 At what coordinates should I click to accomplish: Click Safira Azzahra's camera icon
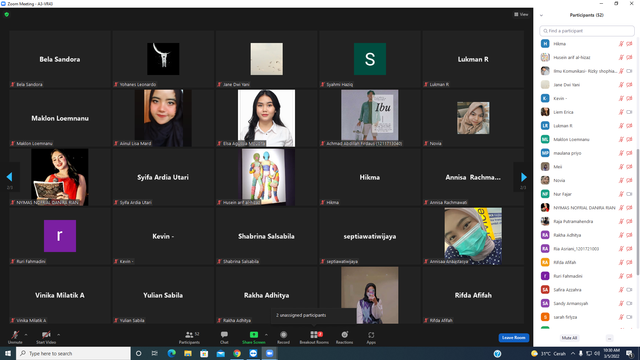click(x=629, y=290)
